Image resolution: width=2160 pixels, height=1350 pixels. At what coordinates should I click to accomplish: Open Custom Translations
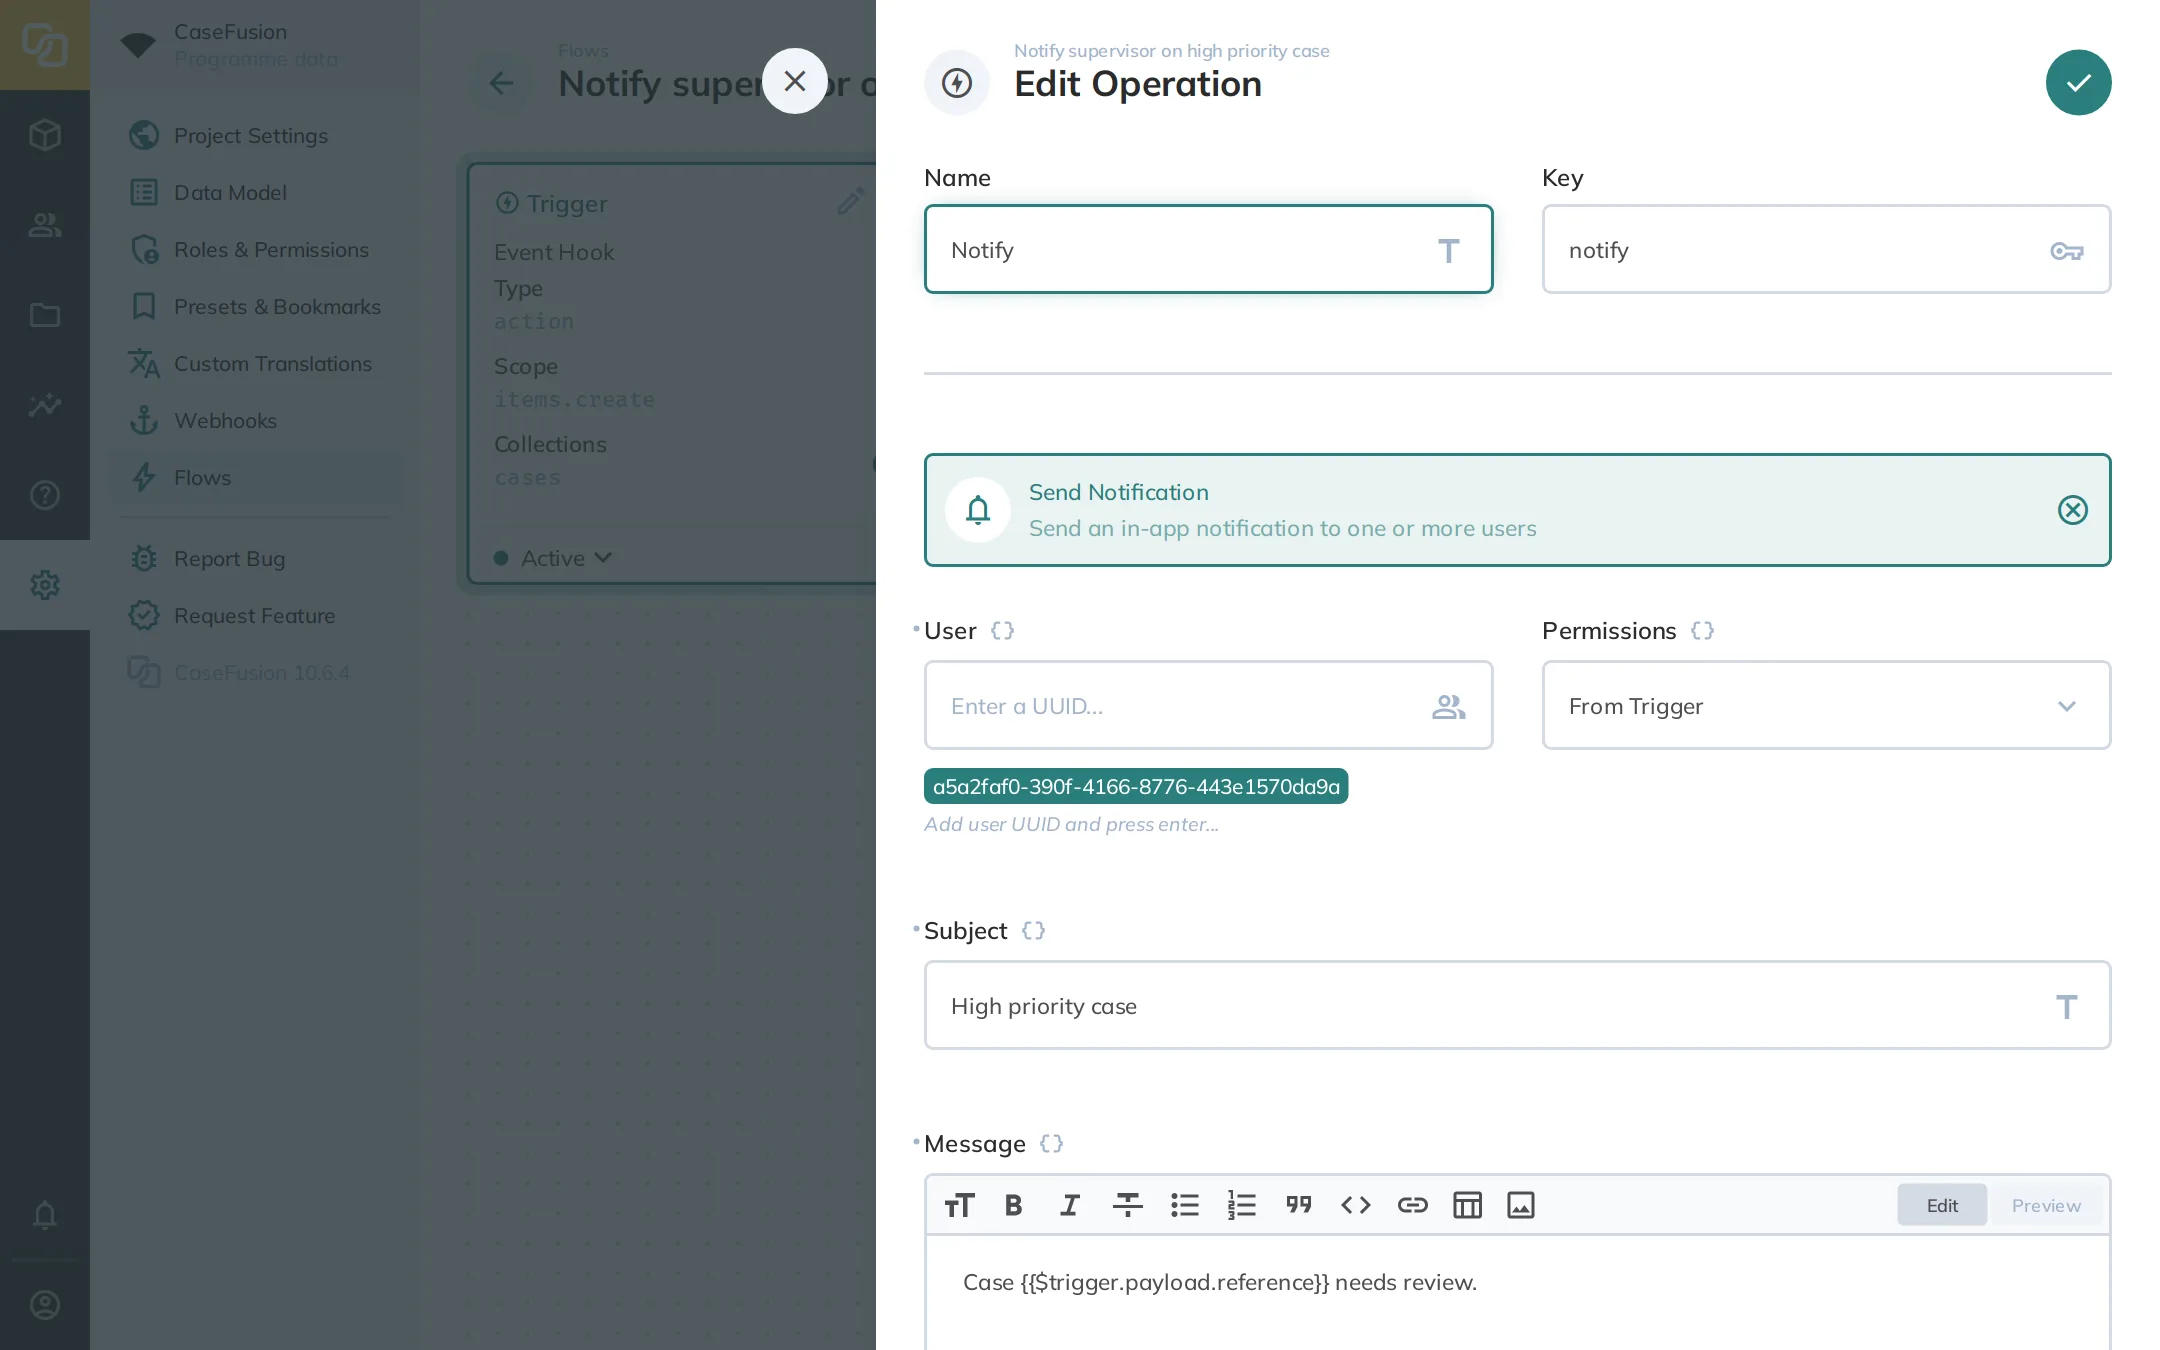click(x=255, y=363)
